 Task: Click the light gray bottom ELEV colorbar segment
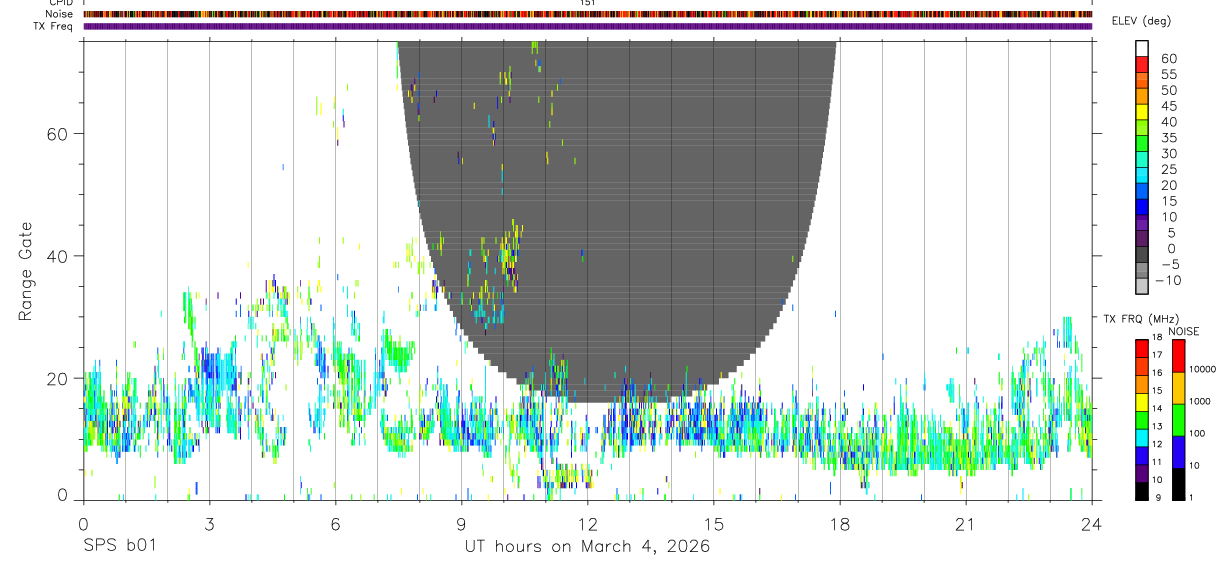click(x=1142, y=286)
